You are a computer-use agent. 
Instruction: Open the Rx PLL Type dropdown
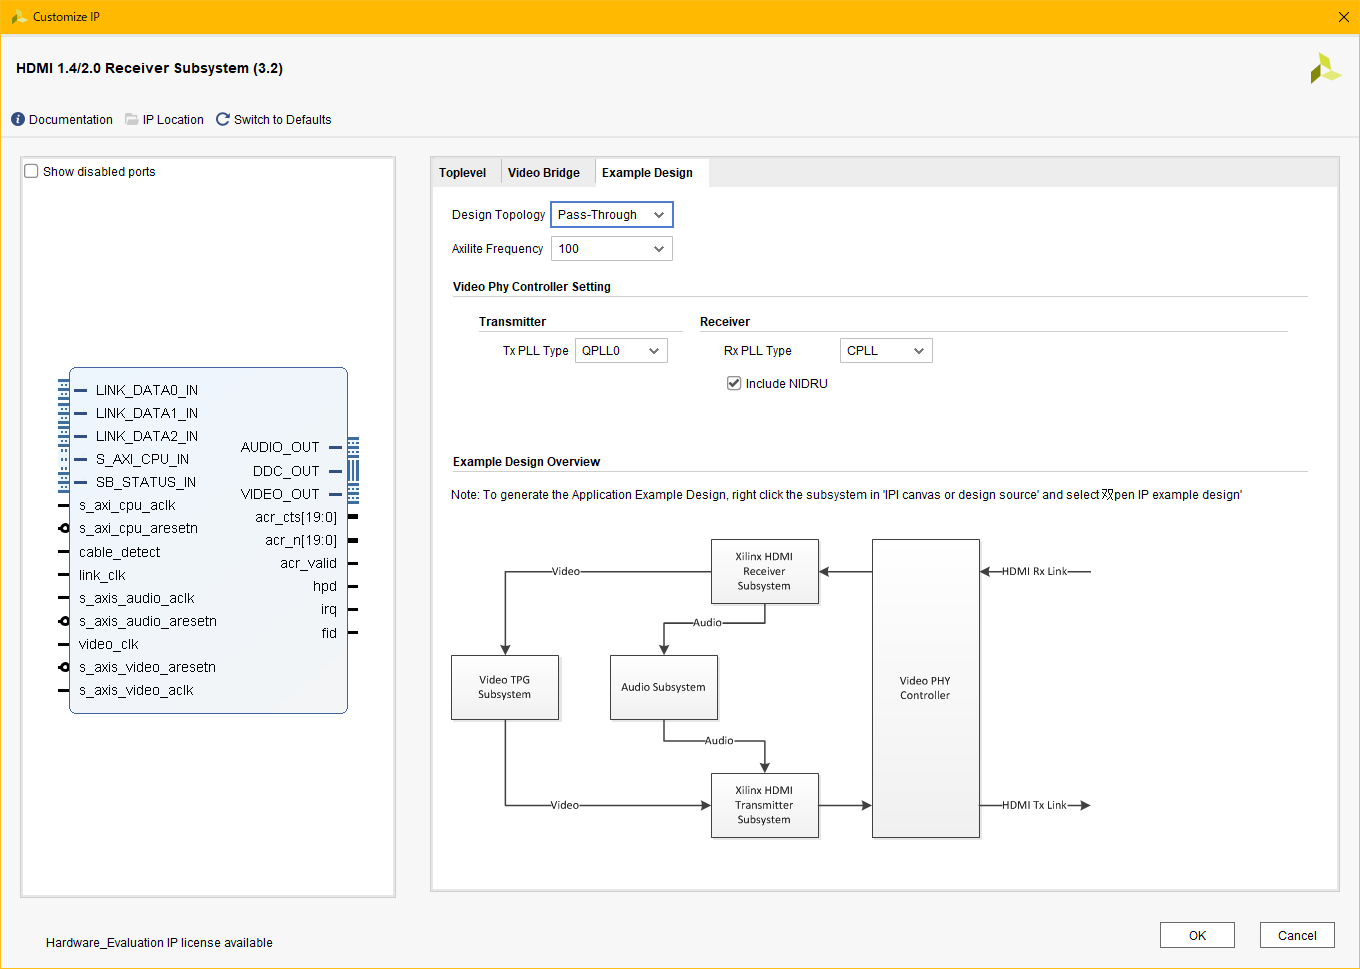[886, 351]
